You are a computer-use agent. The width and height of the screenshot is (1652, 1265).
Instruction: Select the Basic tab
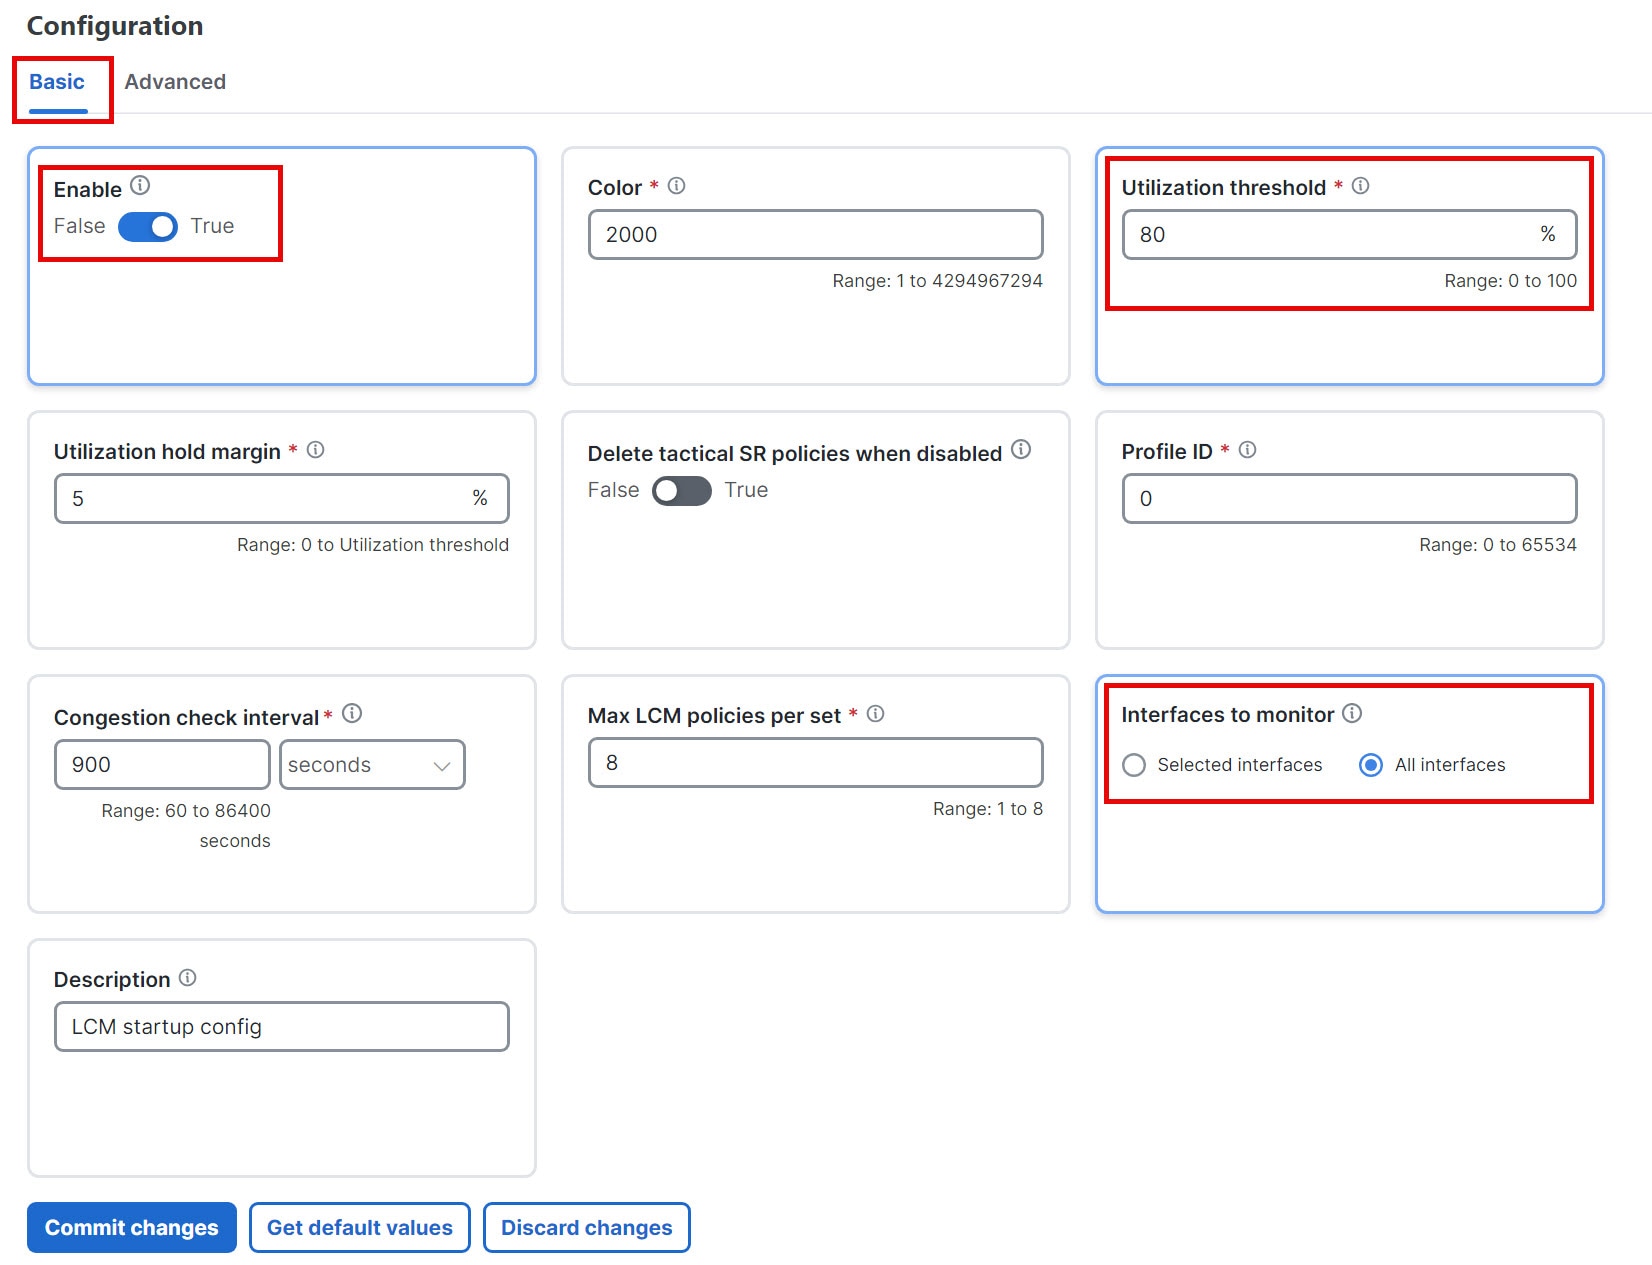pyautogui.click(x=55, y=81)
